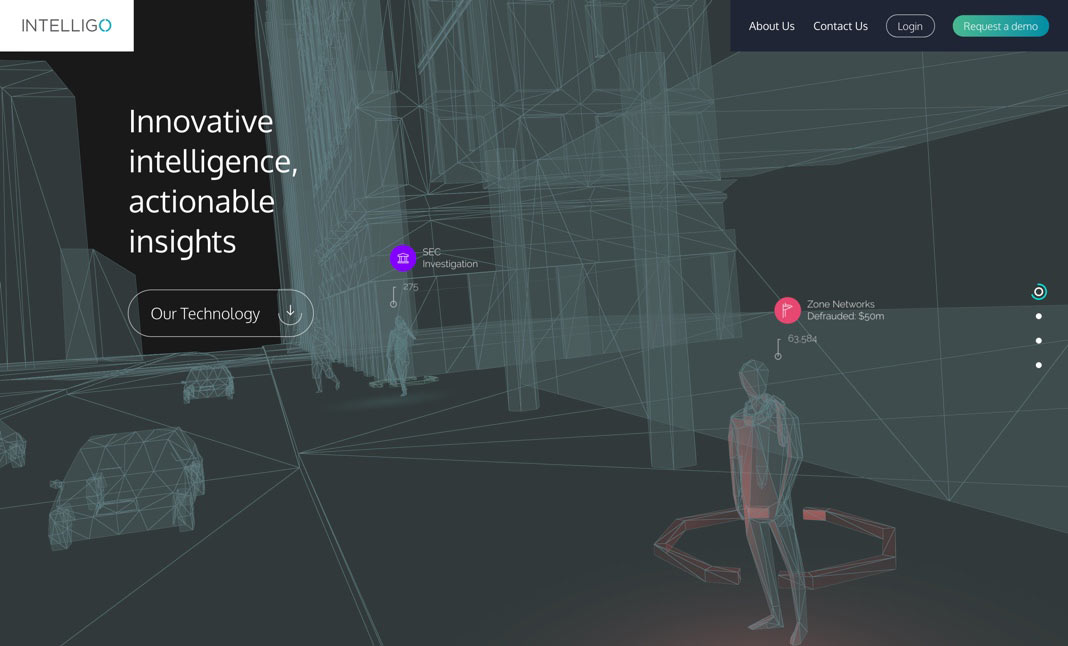This screenshot has width=1068, height=646.
Task: Click the Request a demo button
Action: [1000, 26]
